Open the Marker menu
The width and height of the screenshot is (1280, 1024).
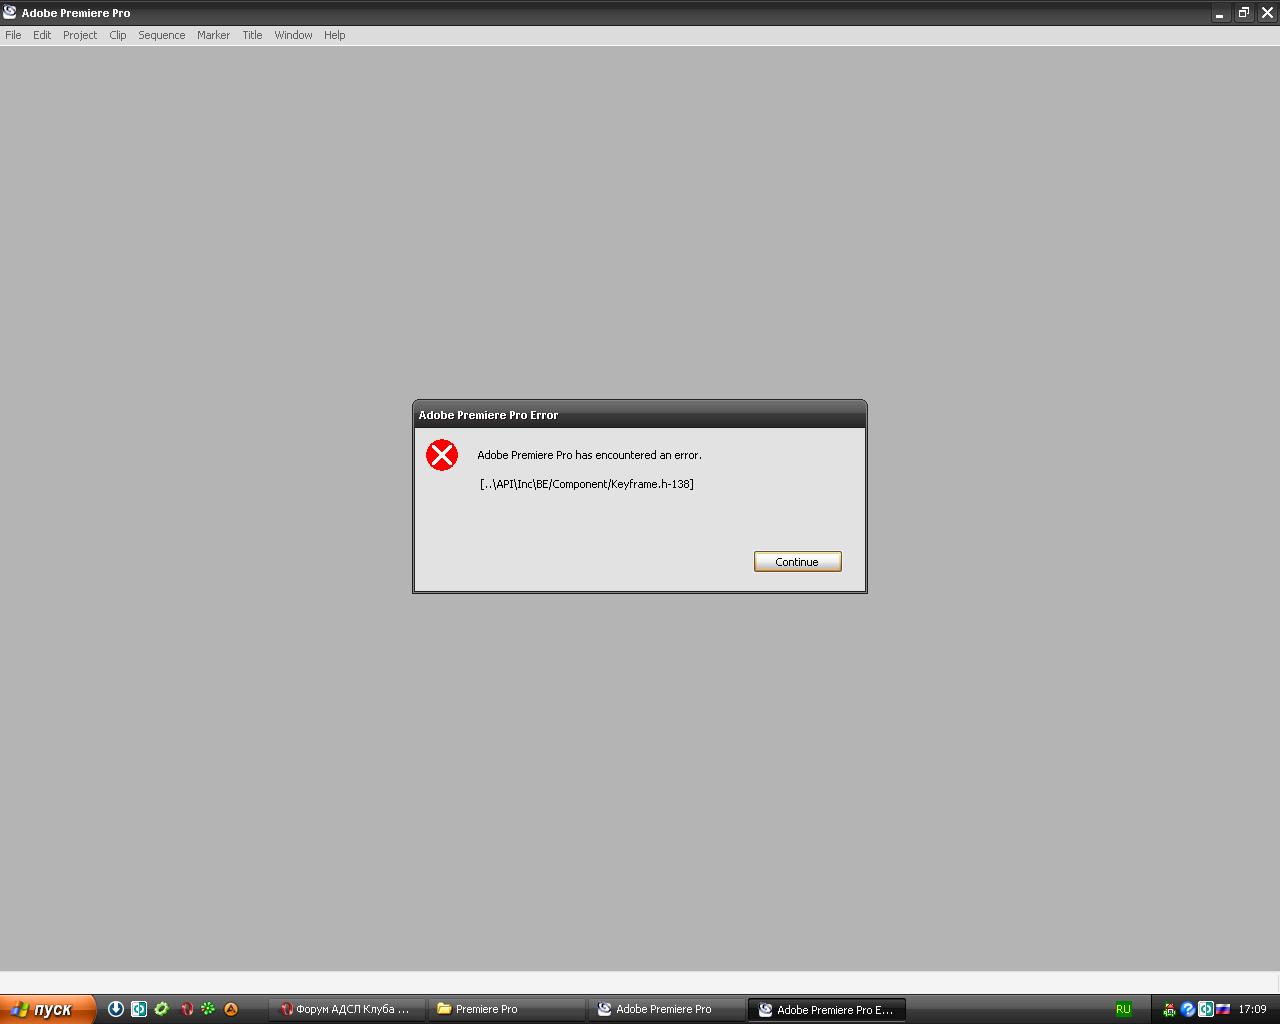coord(213,35)
